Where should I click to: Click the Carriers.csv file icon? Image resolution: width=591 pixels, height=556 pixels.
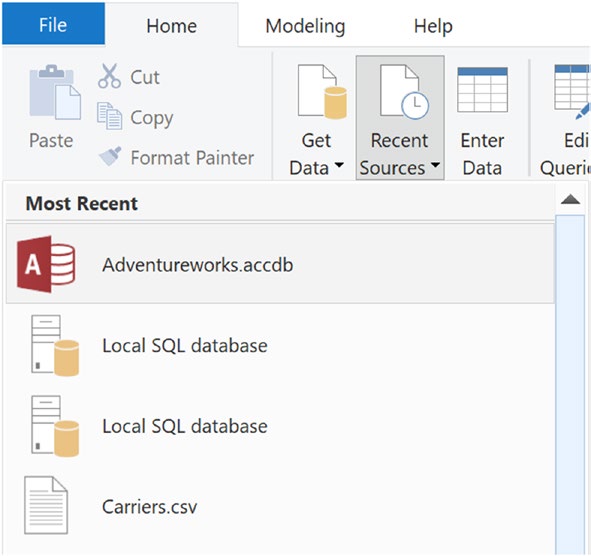coord(46,505)
